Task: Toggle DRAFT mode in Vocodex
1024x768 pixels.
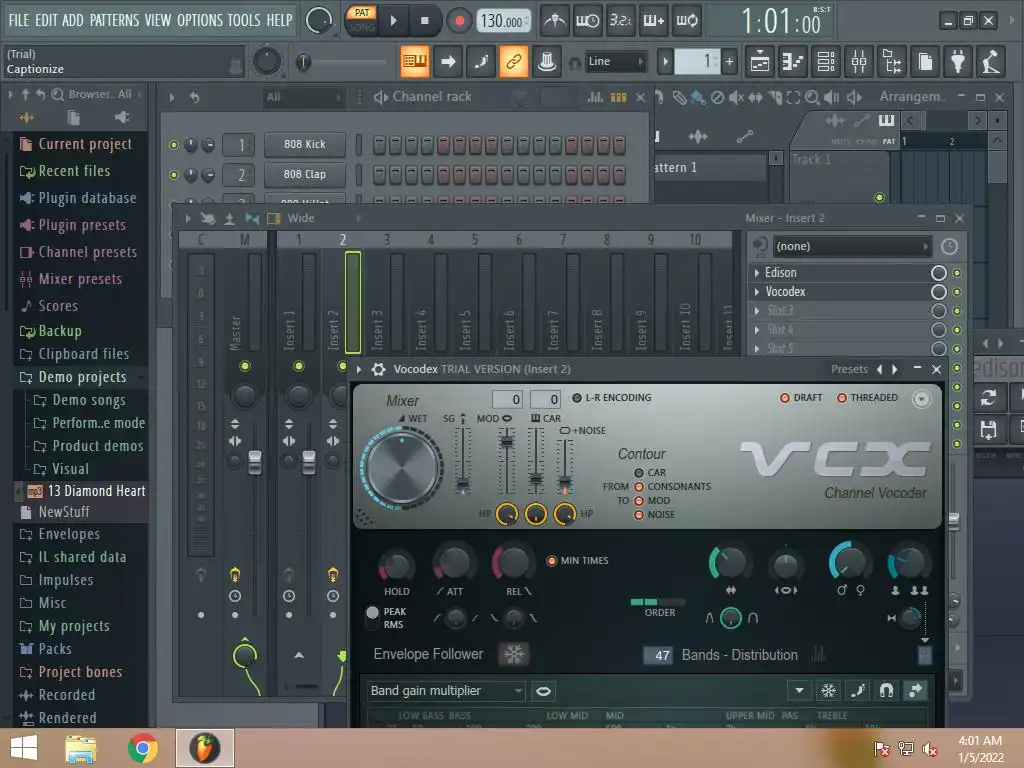Action: coord(801,398)
